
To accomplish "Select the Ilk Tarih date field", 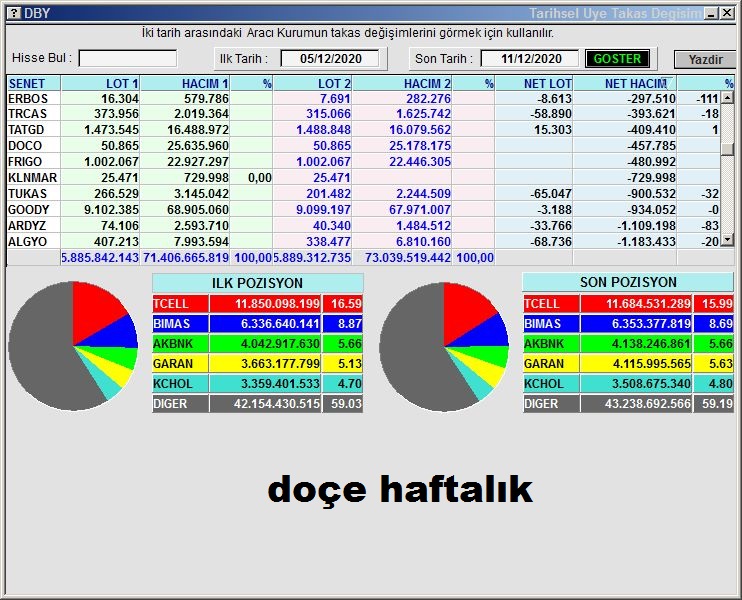I will (330, 59).
